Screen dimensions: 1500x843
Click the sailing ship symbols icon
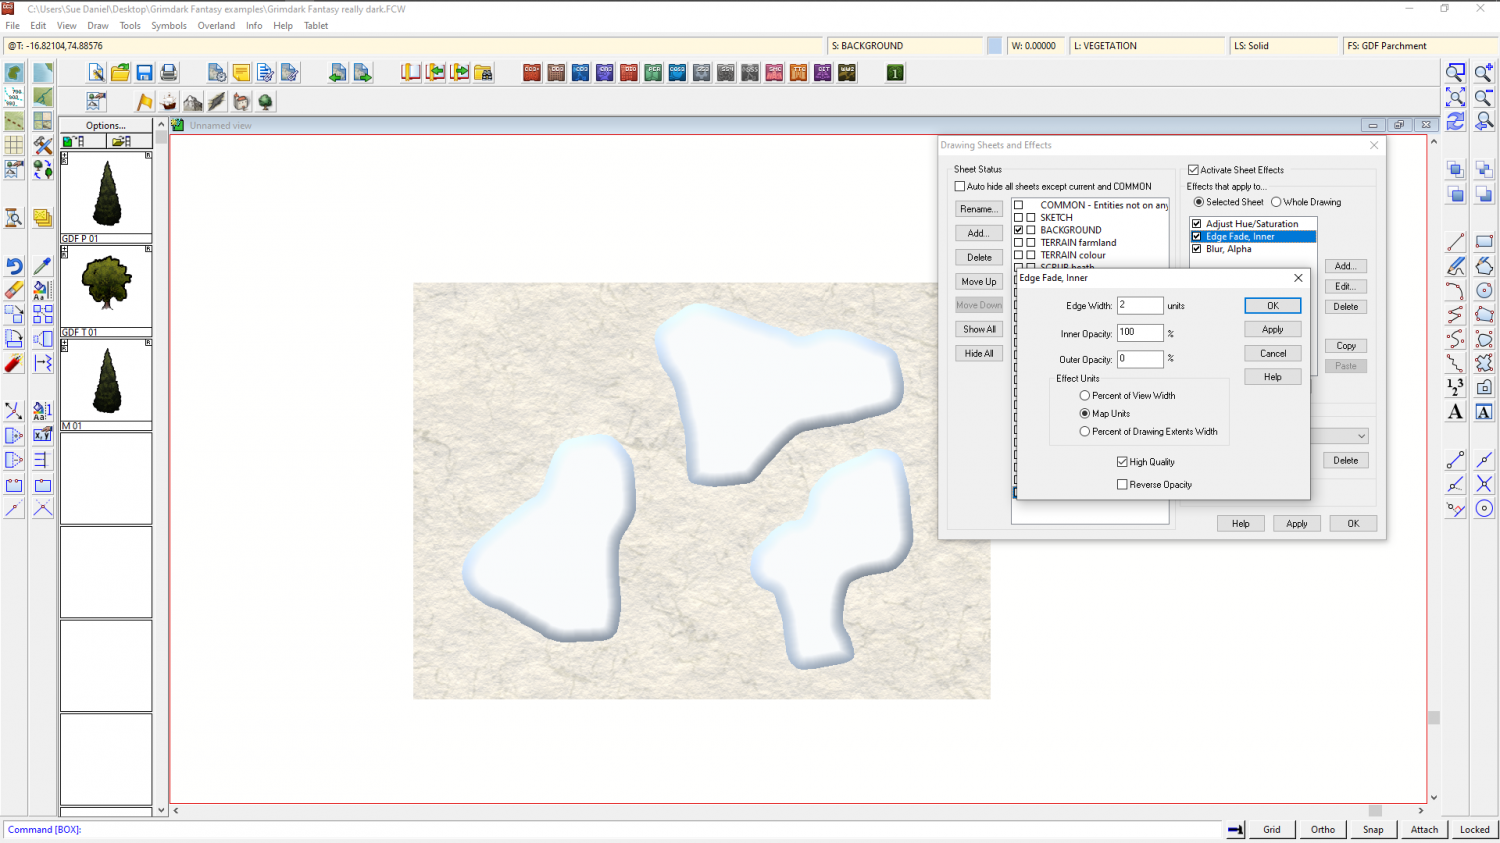click(169, 102)
